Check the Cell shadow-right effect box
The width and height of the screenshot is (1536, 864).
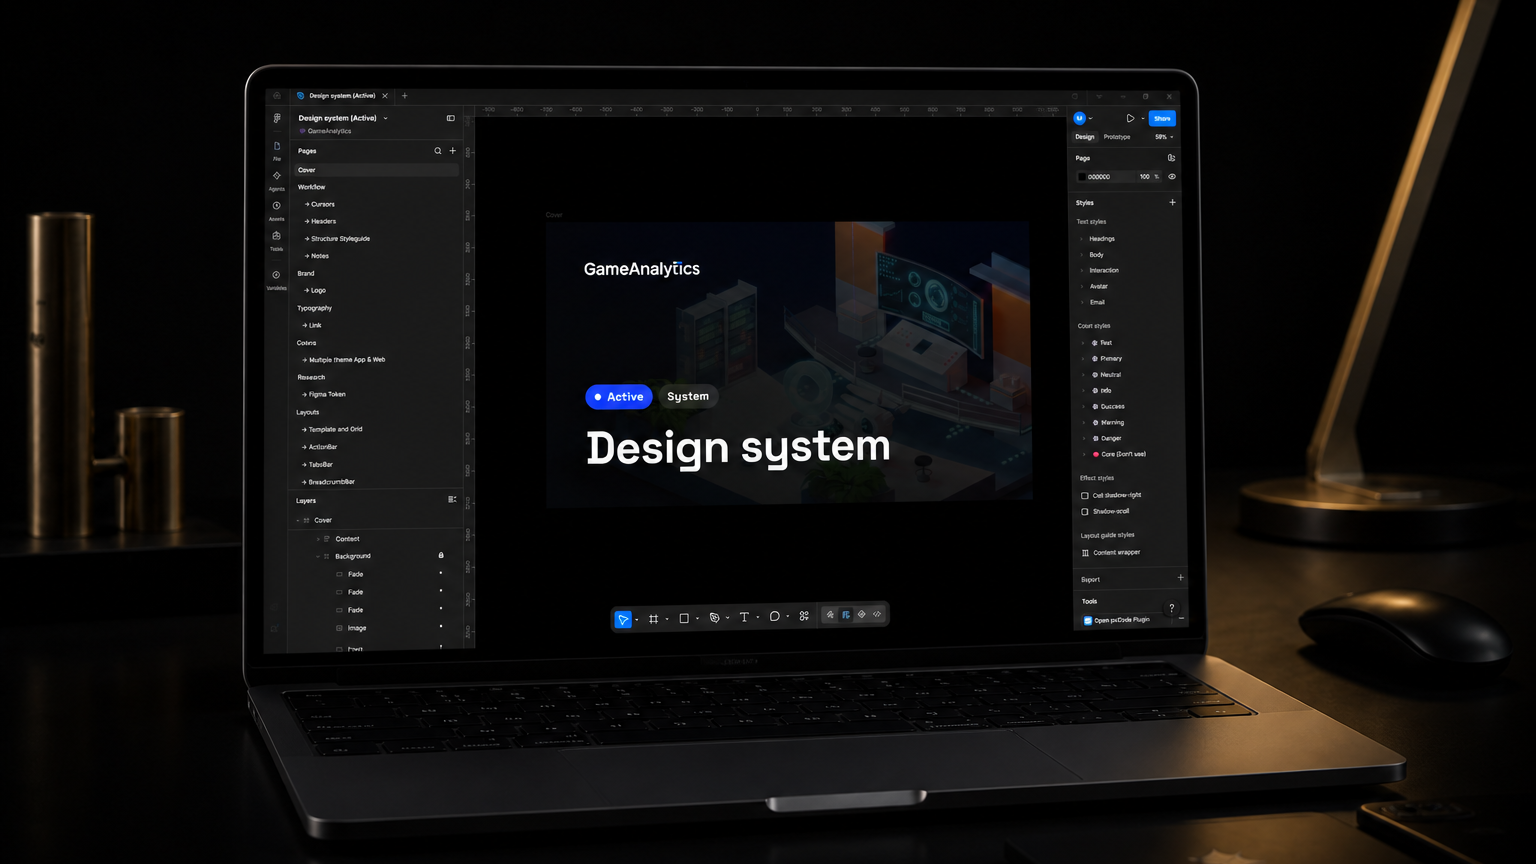[1085, 495]
